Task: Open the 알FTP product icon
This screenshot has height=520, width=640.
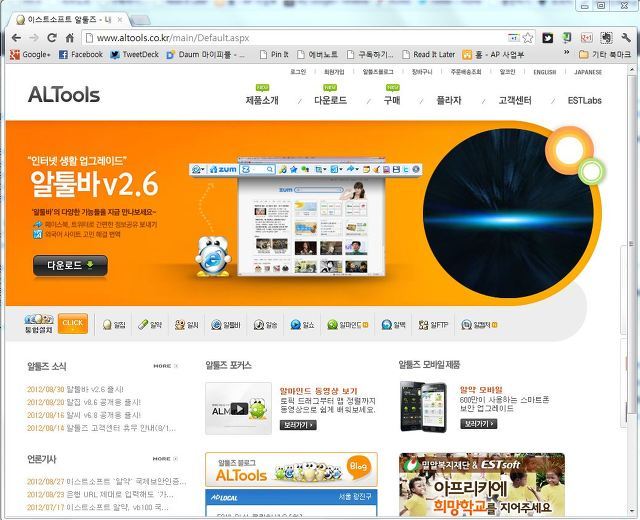Action: (433, 325)
